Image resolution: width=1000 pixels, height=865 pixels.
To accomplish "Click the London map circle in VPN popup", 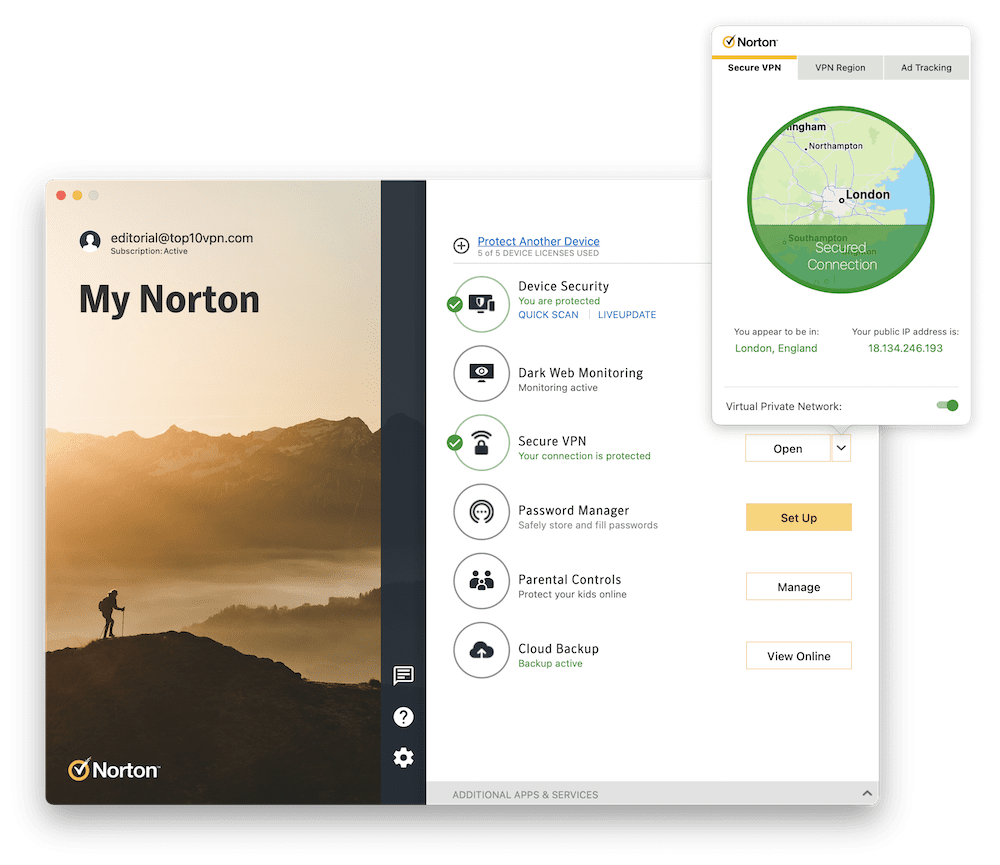I will pyautogui.click(x=841, y=200).
